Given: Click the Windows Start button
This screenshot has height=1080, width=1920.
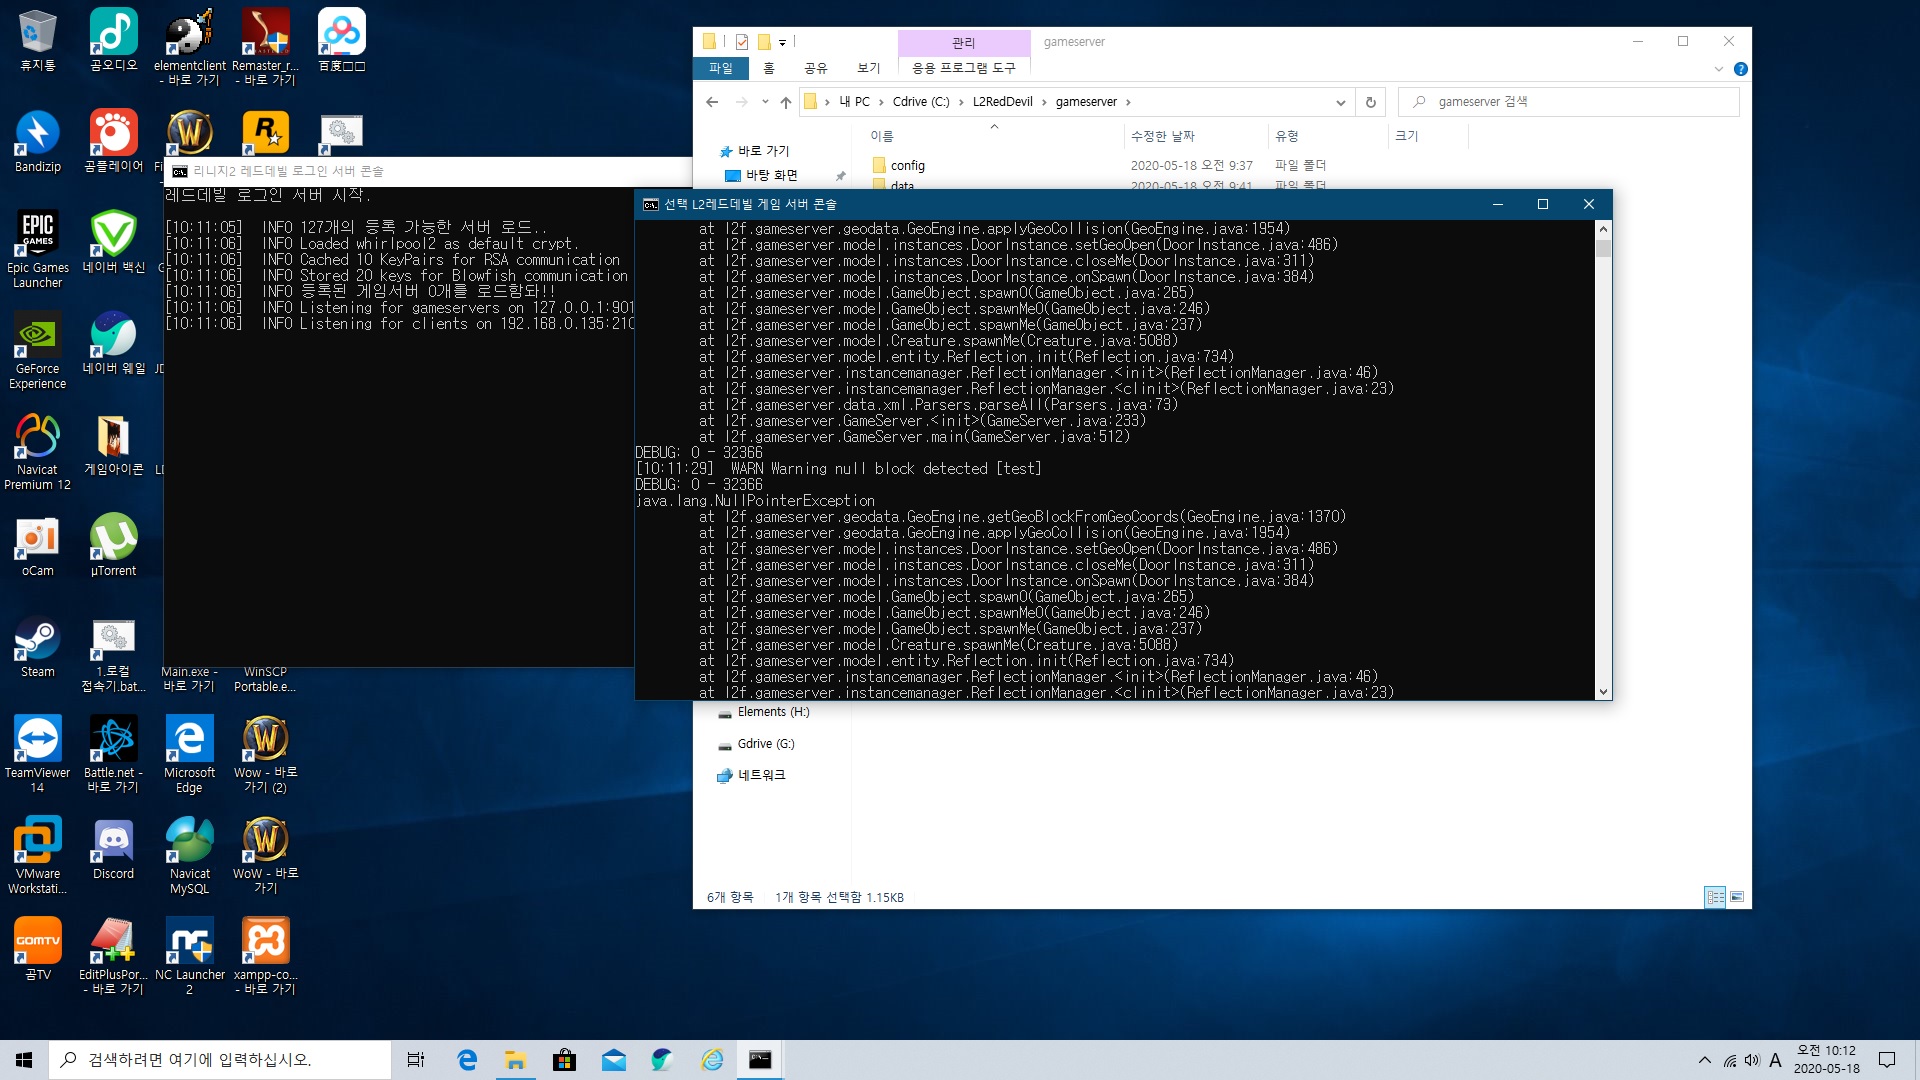Looking at the screenshot, I should 24,1060.
